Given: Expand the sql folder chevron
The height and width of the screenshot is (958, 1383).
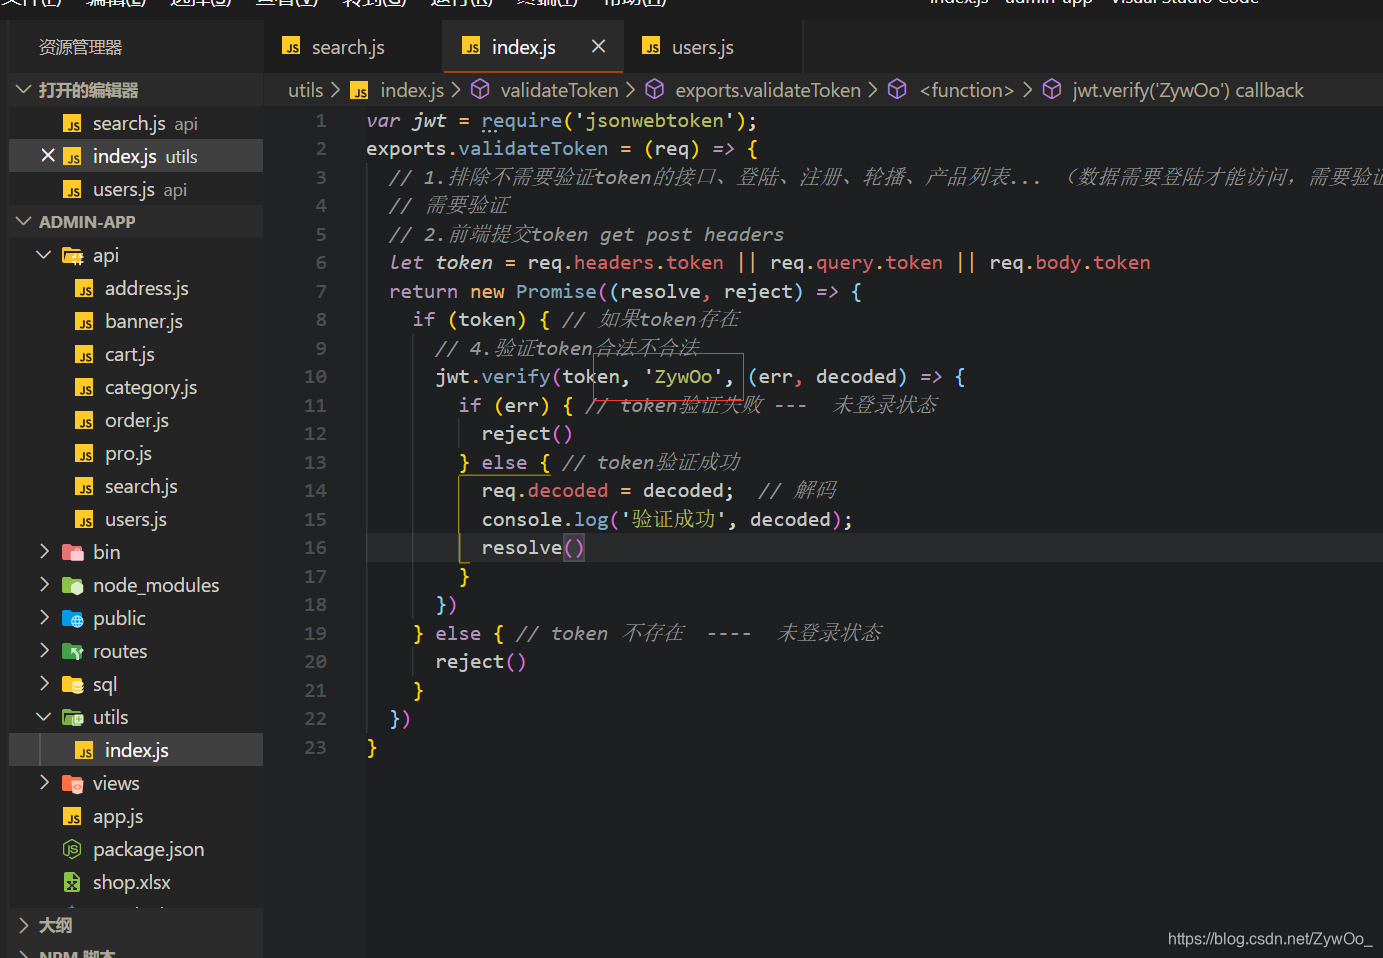Looking at the screenshot, I should 44,684.
